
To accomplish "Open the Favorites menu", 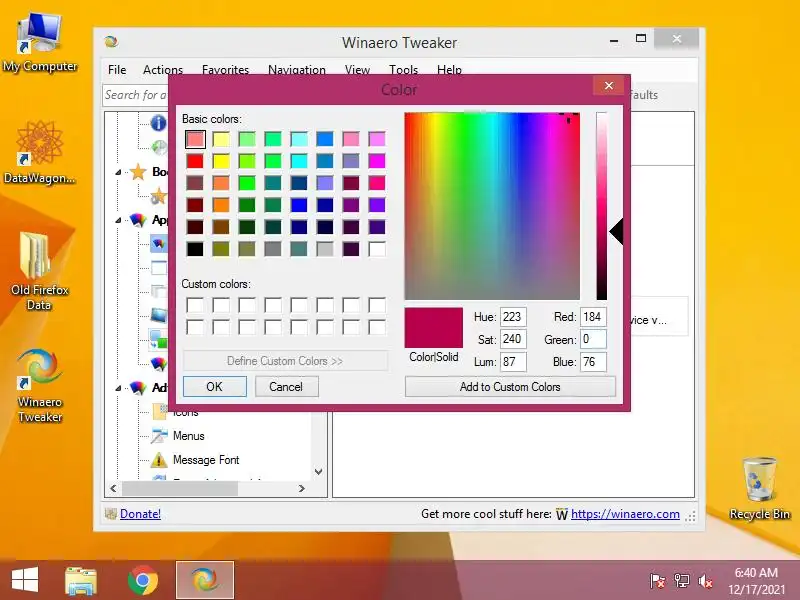I will coord(225,69).
